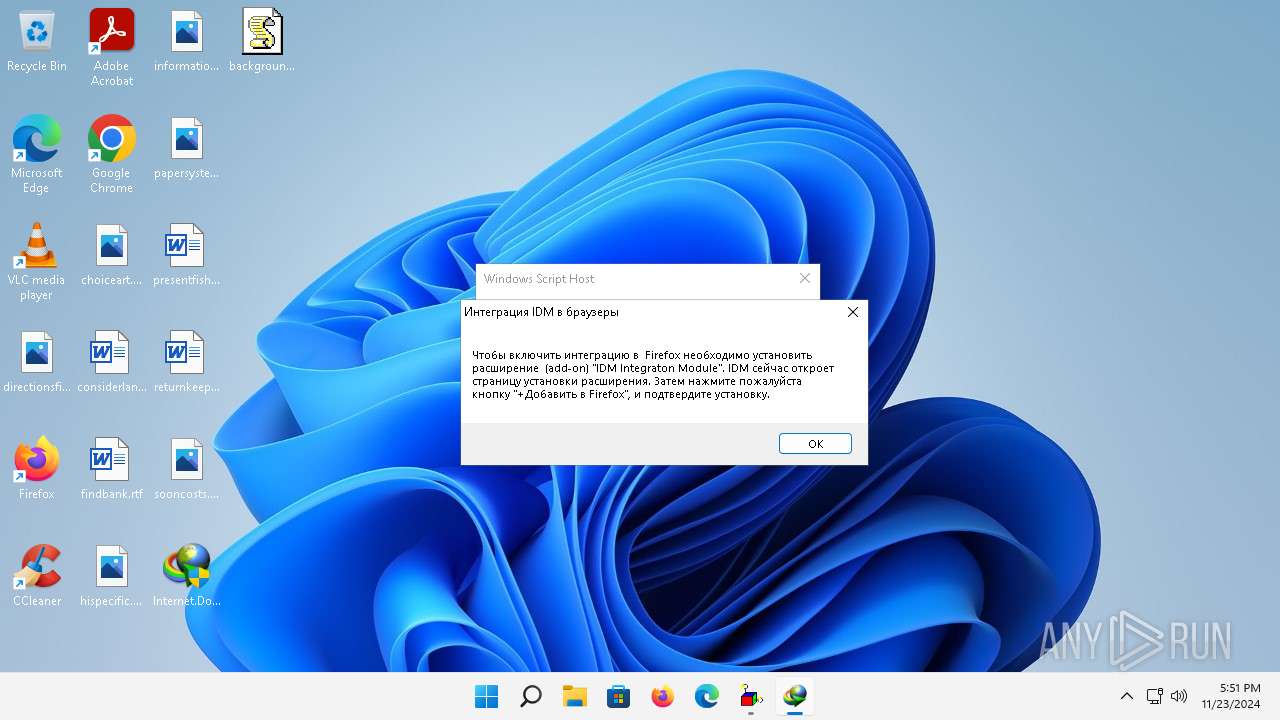Open network status tray icon
Screen dimensions: 1280x720
[x=1154, y=696]
